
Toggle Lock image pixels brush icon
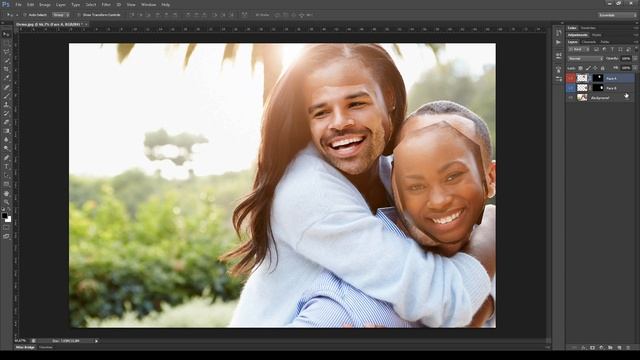tap(588, 68)
